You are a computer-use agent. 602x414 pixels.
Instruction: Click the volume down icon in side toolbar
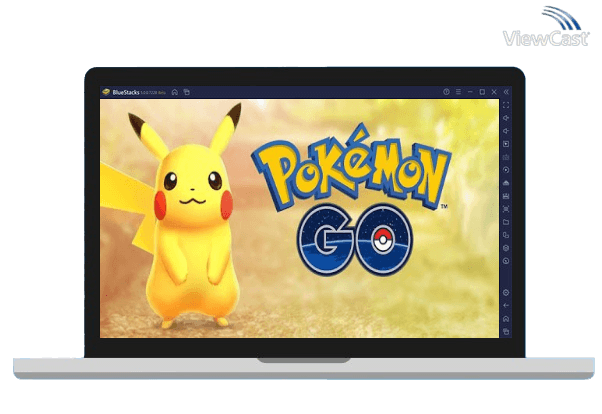tap(506, 131)
